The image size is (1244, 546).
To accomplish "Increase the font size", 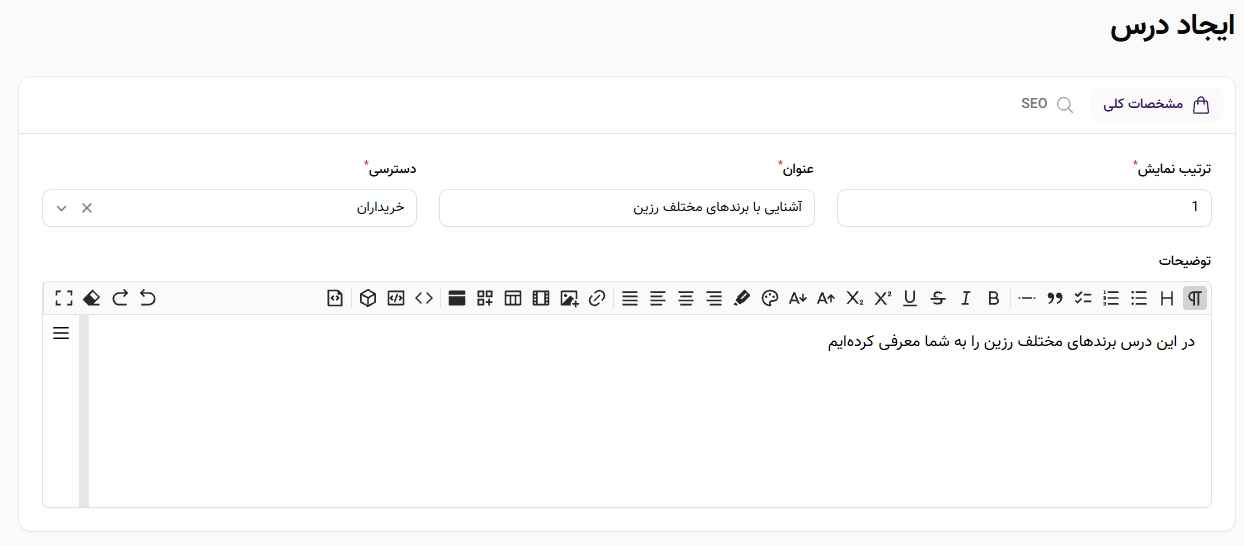I will (x=825, y=298).
